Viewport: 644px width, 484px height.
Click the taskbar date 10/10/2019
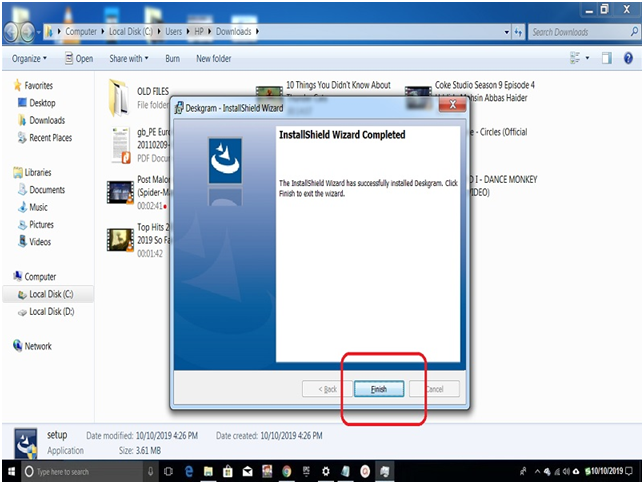coord(607,471)
